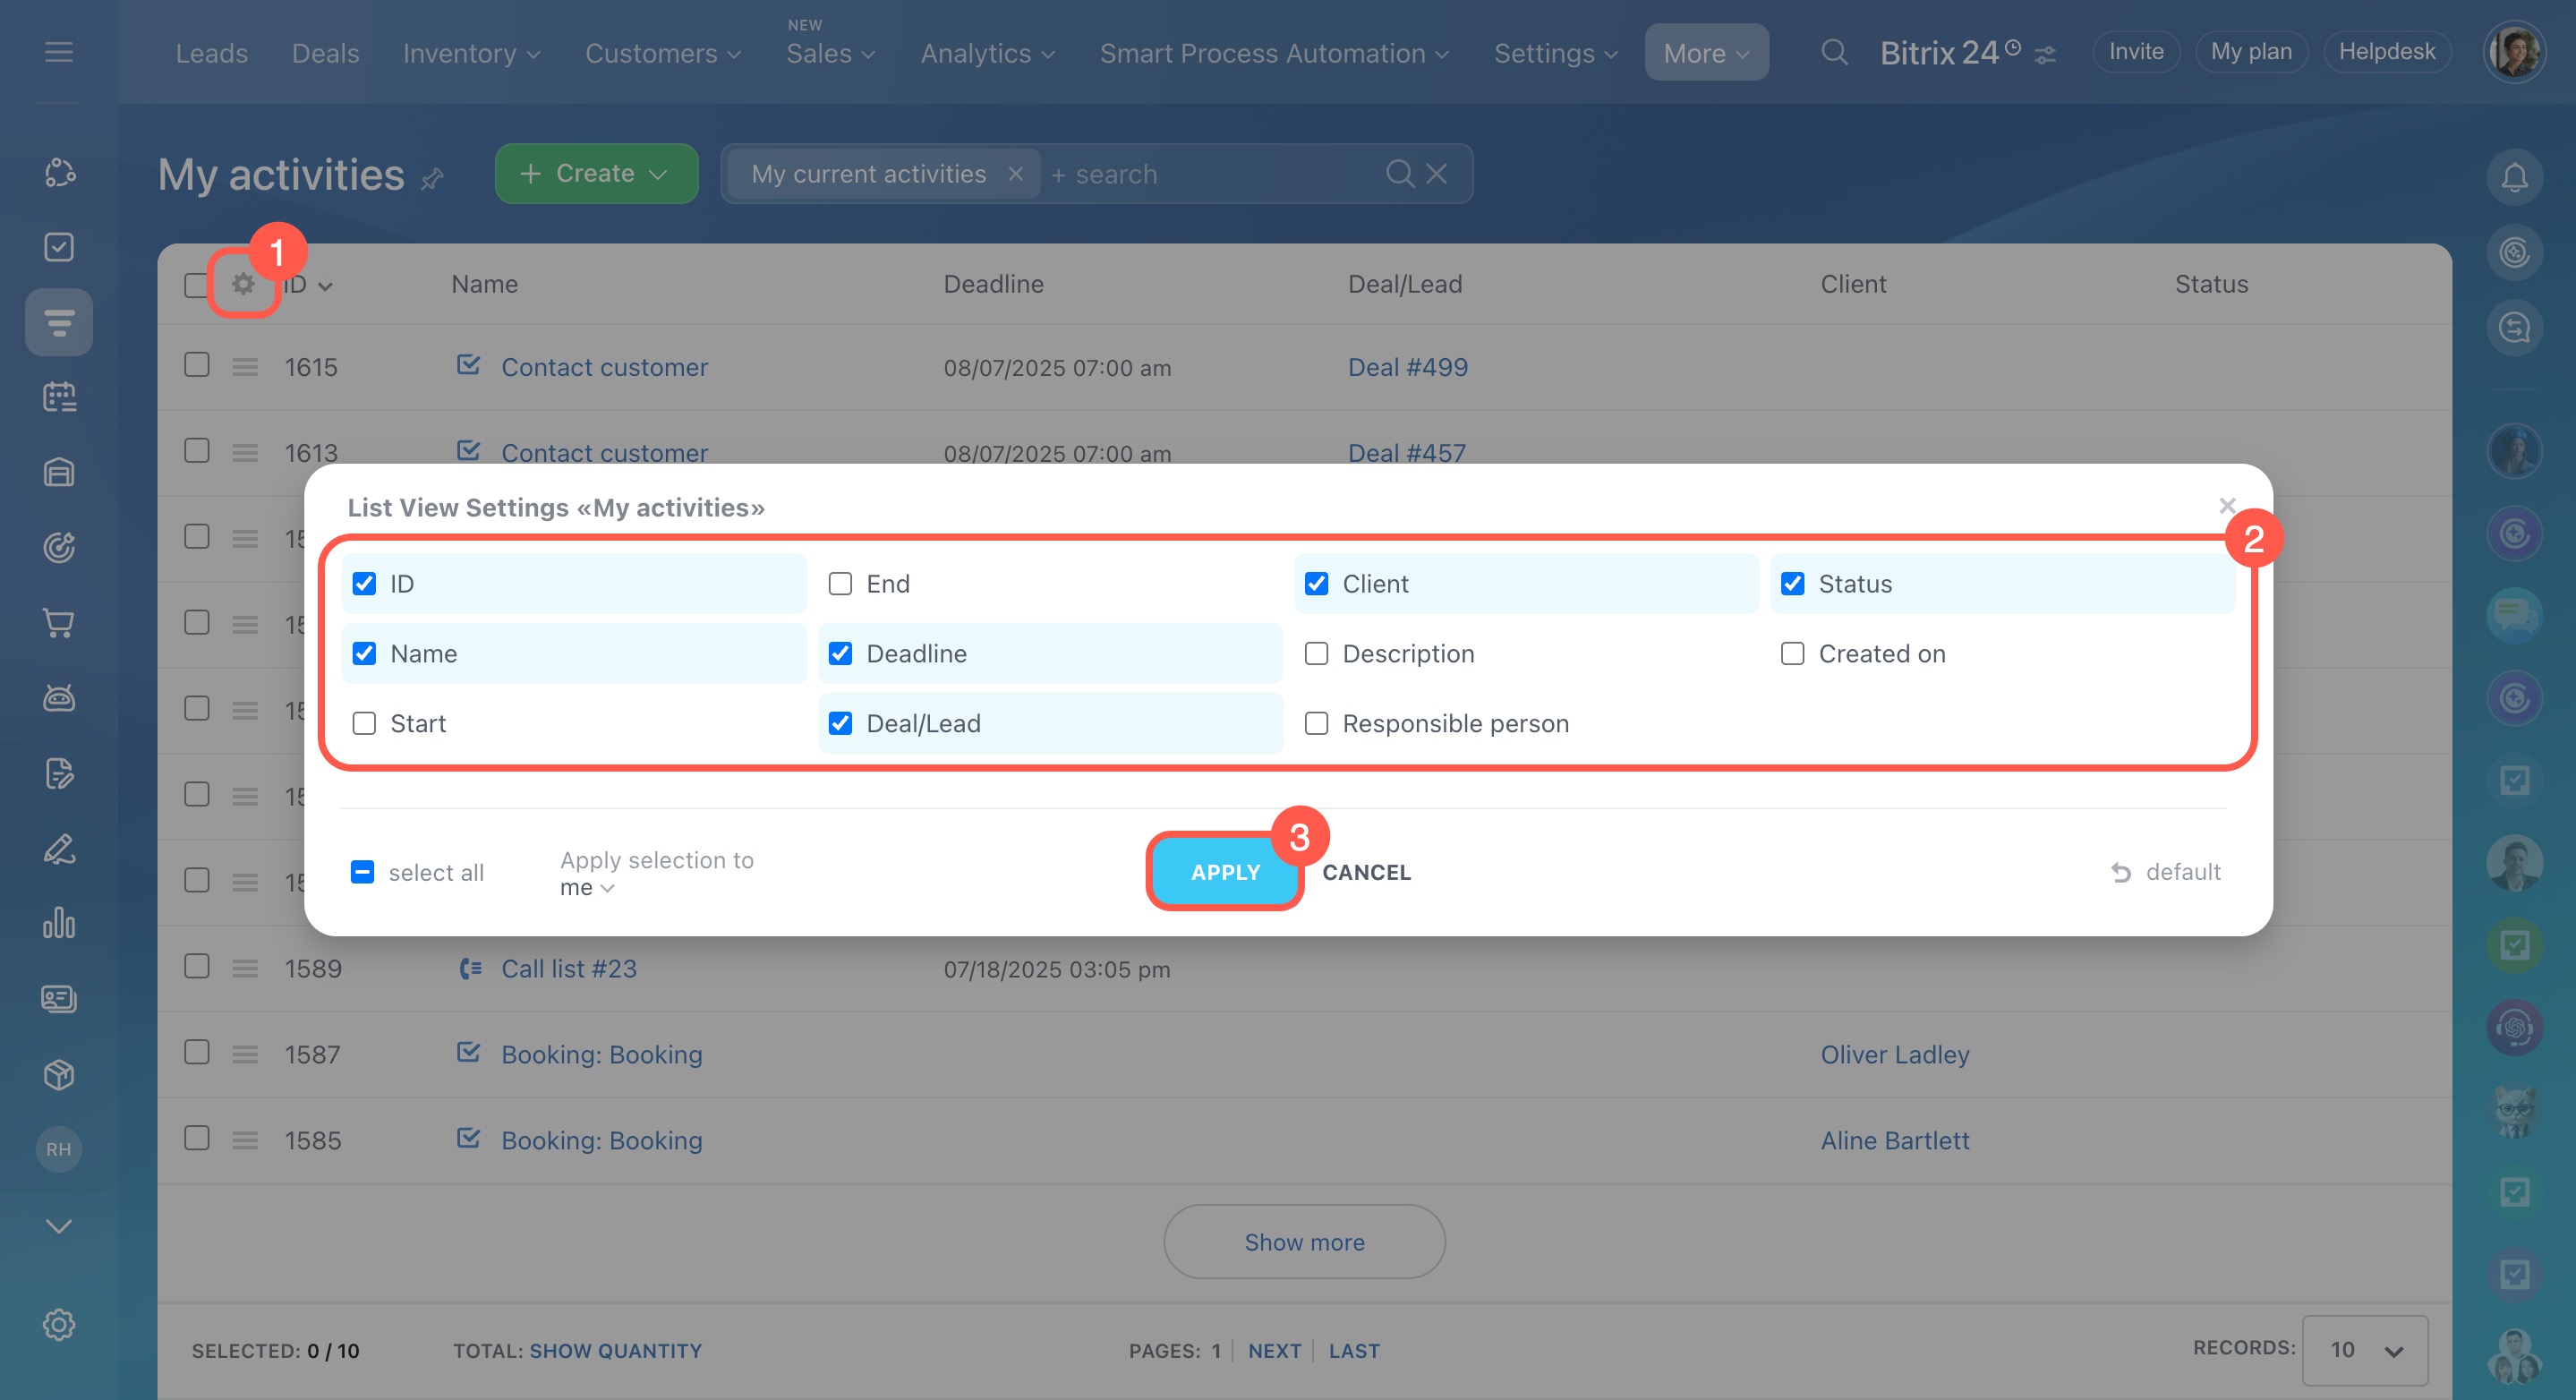The image size is (2576, 1400).
Task: Go to the Deals tab
Action: tap(325, 53)
